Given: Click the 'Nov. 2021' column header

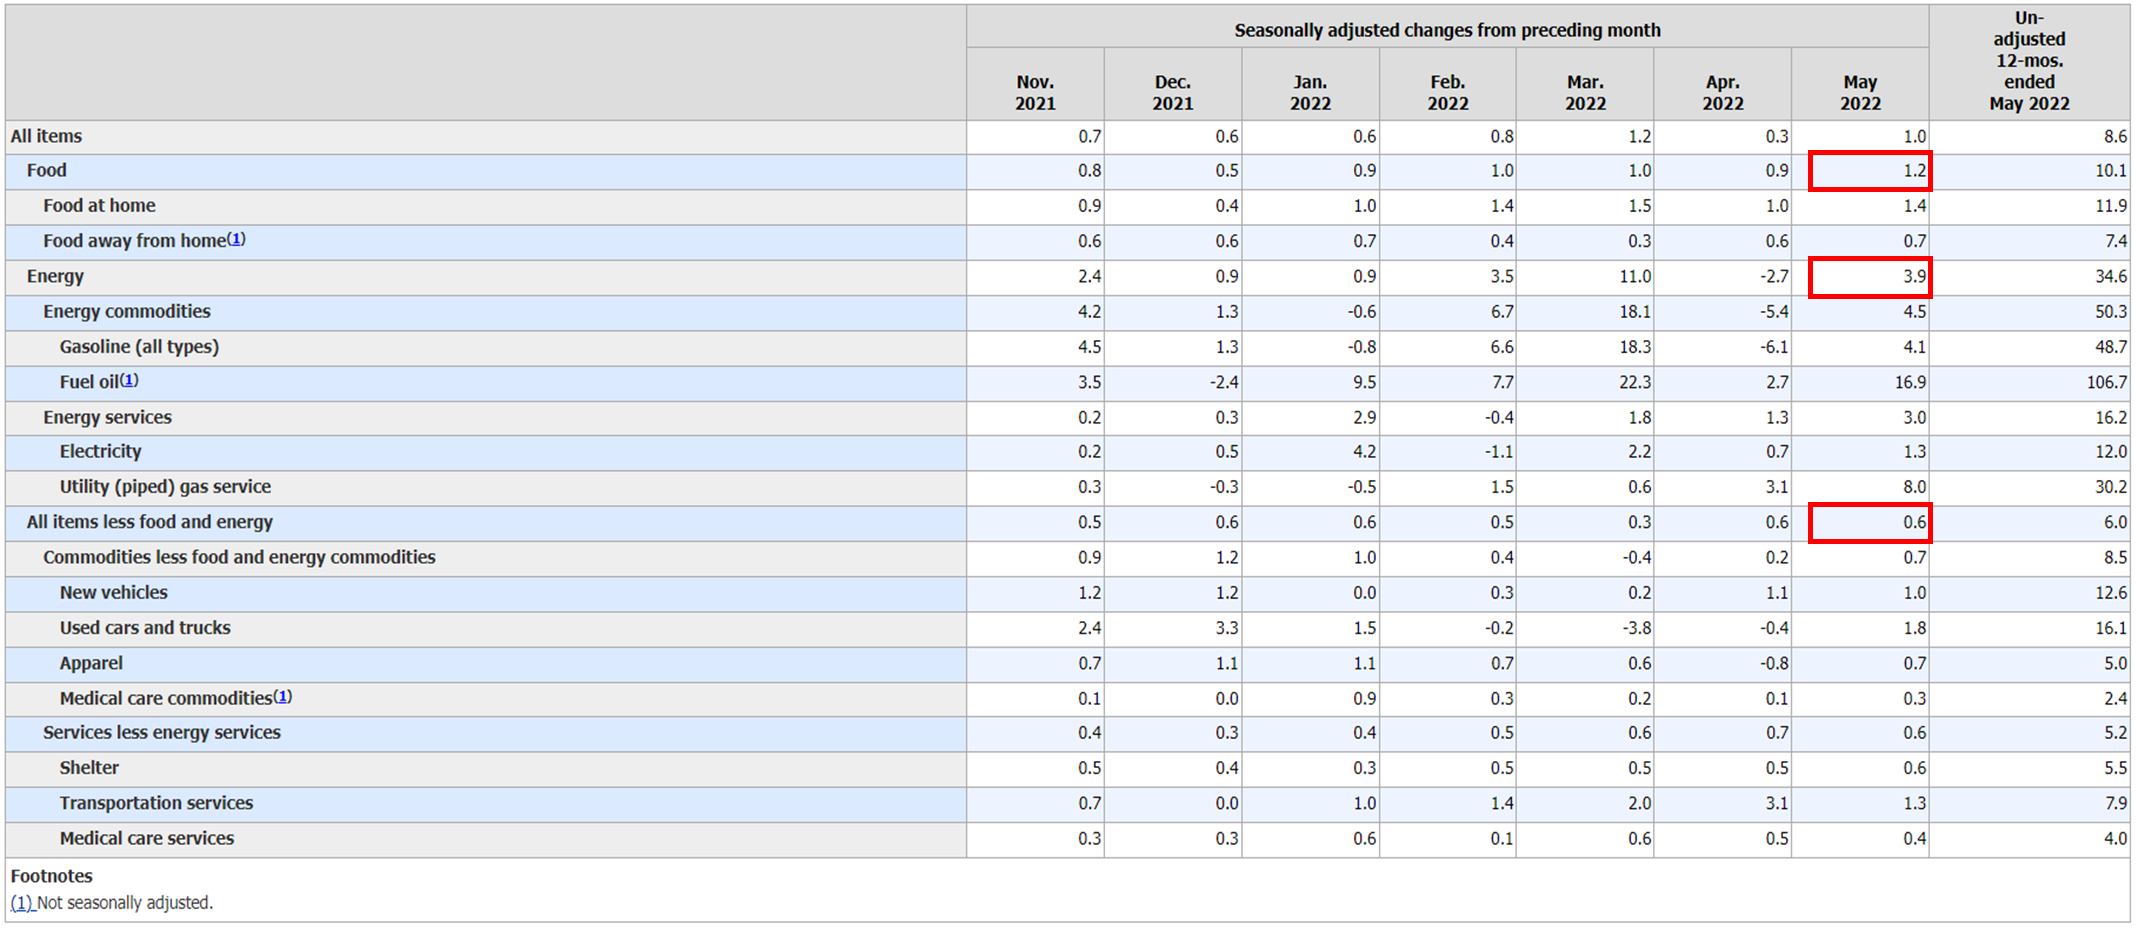Looking at the screenshot, I should tap(1035, 92).
